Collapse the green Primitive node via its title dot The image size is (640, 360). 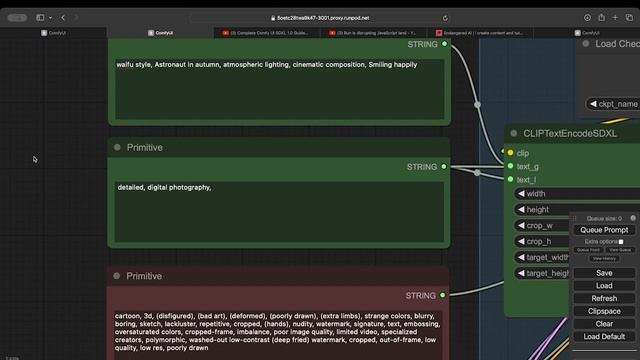pos(117,147)
